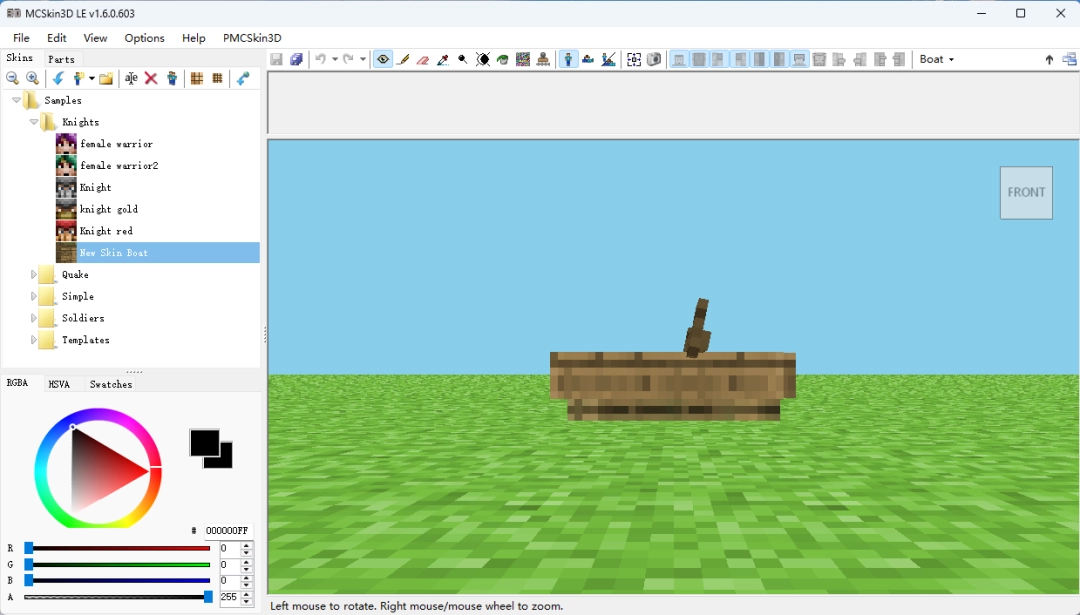Image resolution: width=1080 pixels, height=615 pixels.
Task: Select the Eraser tool
Action: click(422, 59)
